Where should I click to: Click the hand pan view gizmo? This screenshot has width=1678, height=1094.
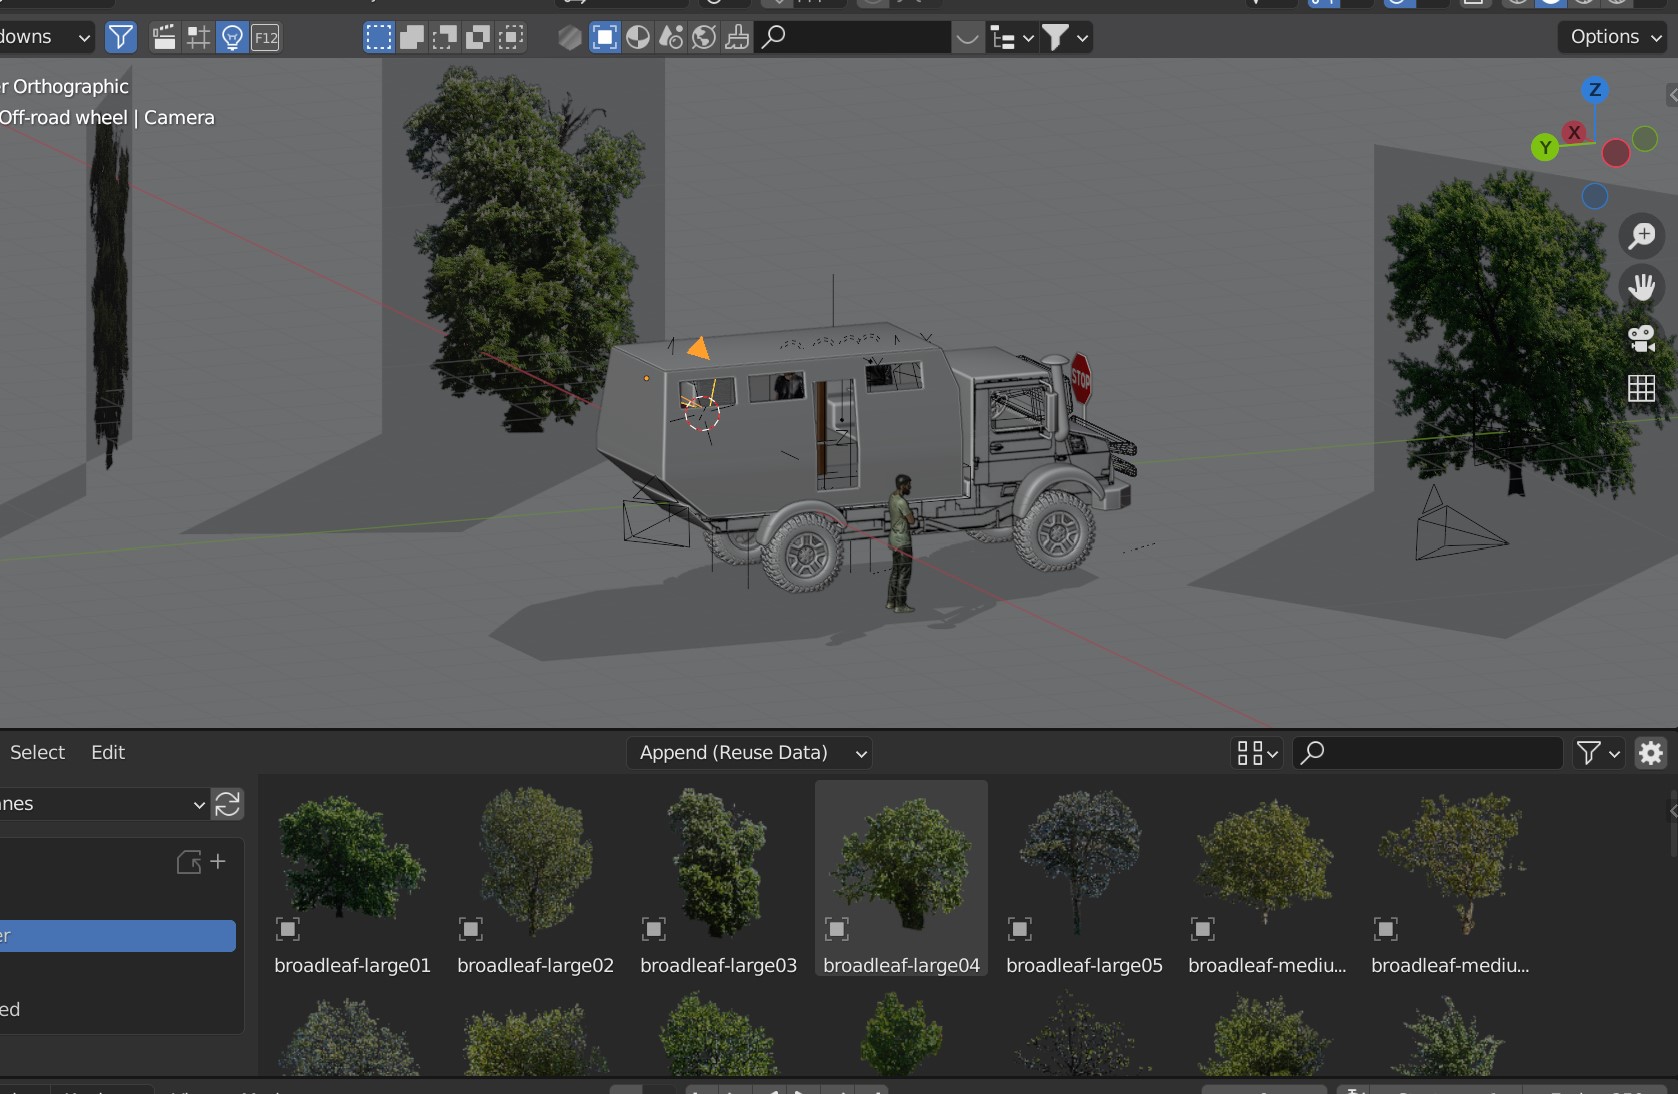click(x=1641, y=287)
